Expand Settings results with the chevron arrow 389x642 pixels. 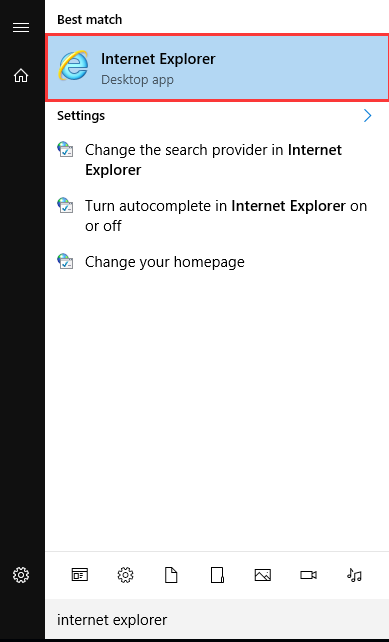(367, 116)
